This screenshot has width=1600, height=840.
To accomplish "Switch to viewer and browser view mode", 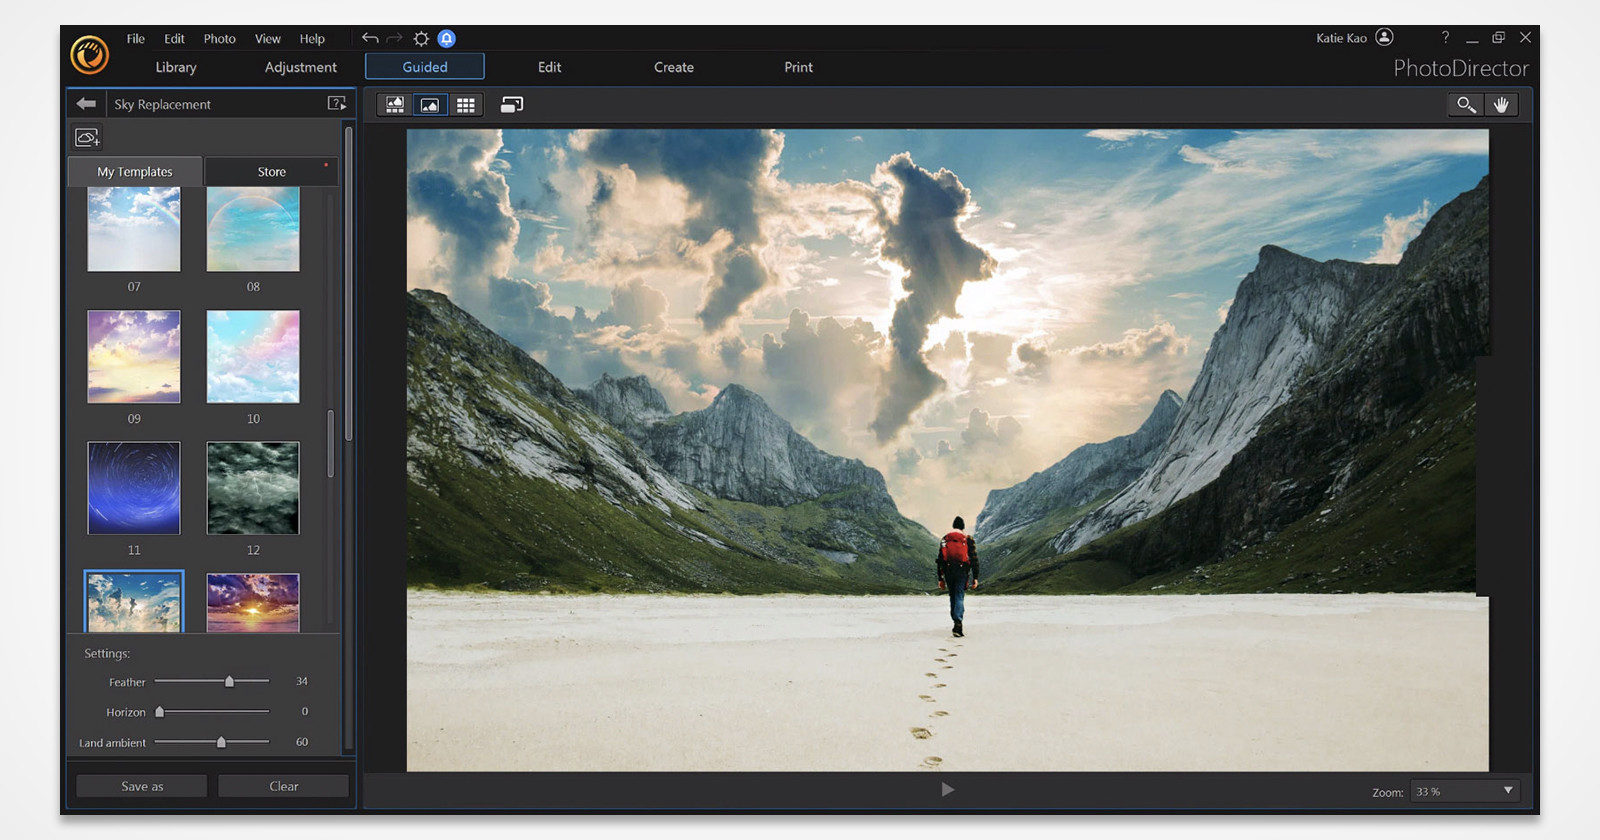I will pyautogui.click(x=395, y=105).
